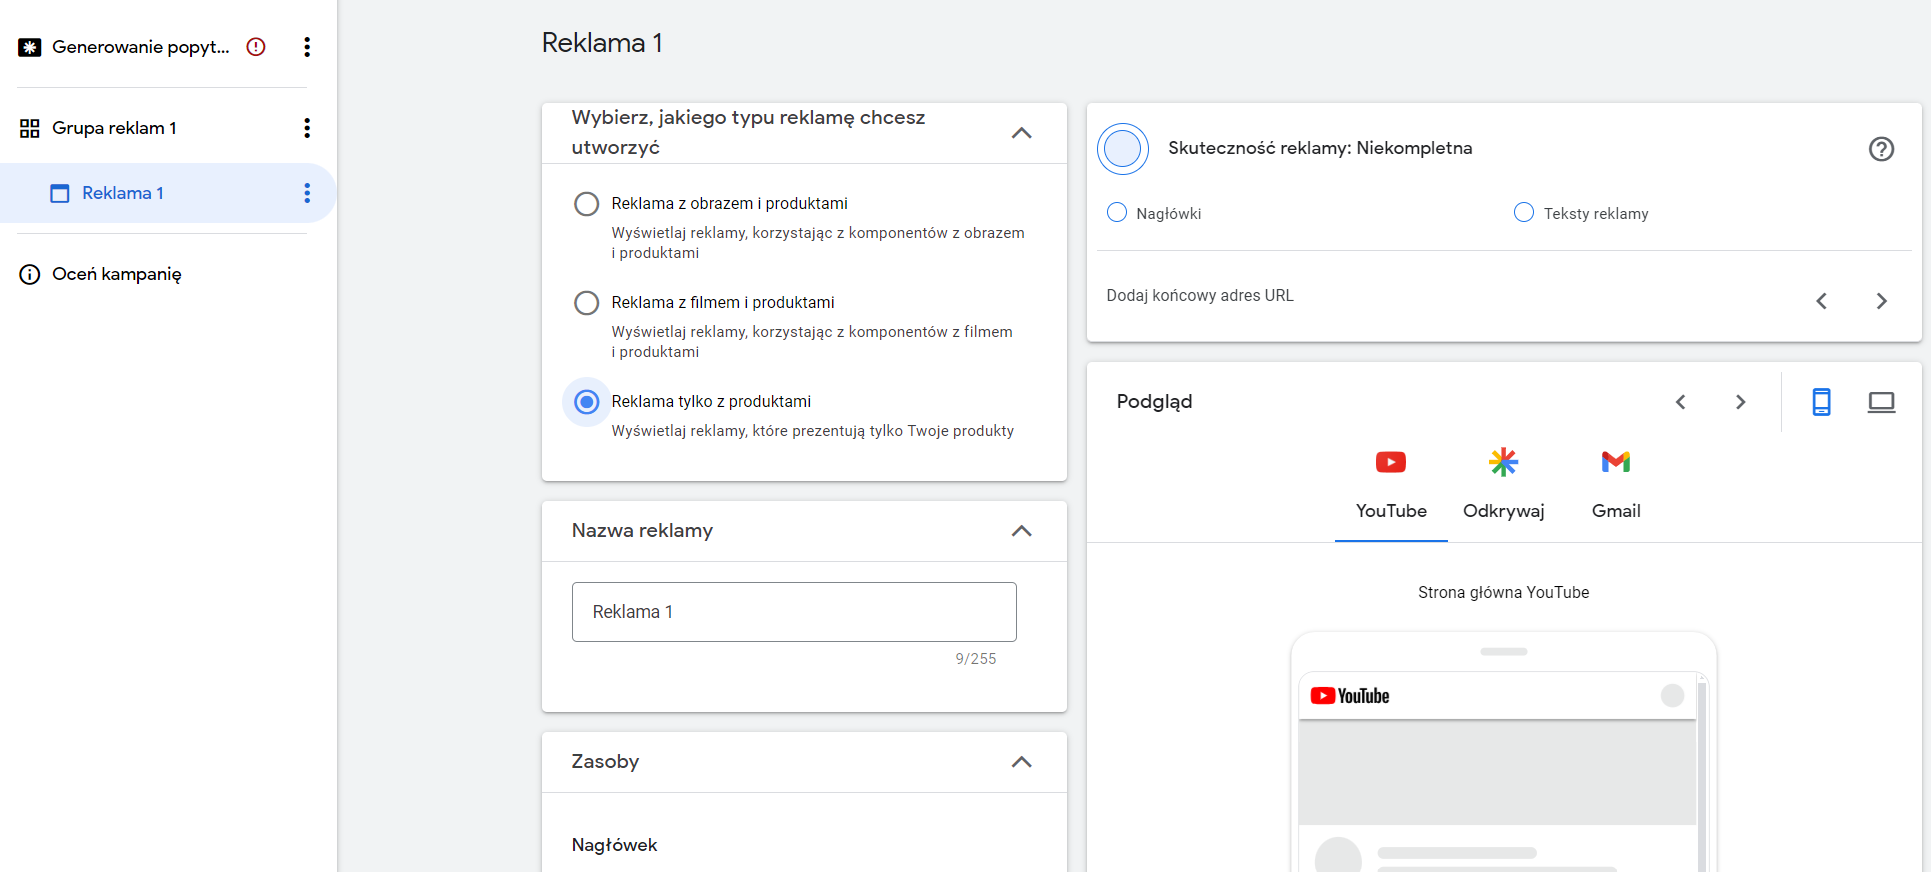This screenshot has height=872, width=1931.
Task: Click the red campaign error warning icon
Action: (x=256, y=47)
